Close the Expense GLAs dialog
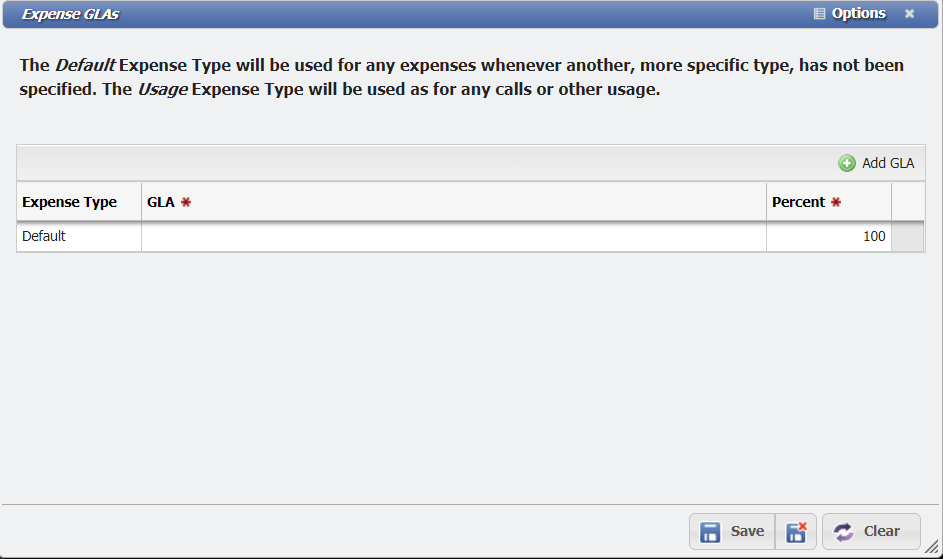 pyautogui.click(x=909, y=14)
